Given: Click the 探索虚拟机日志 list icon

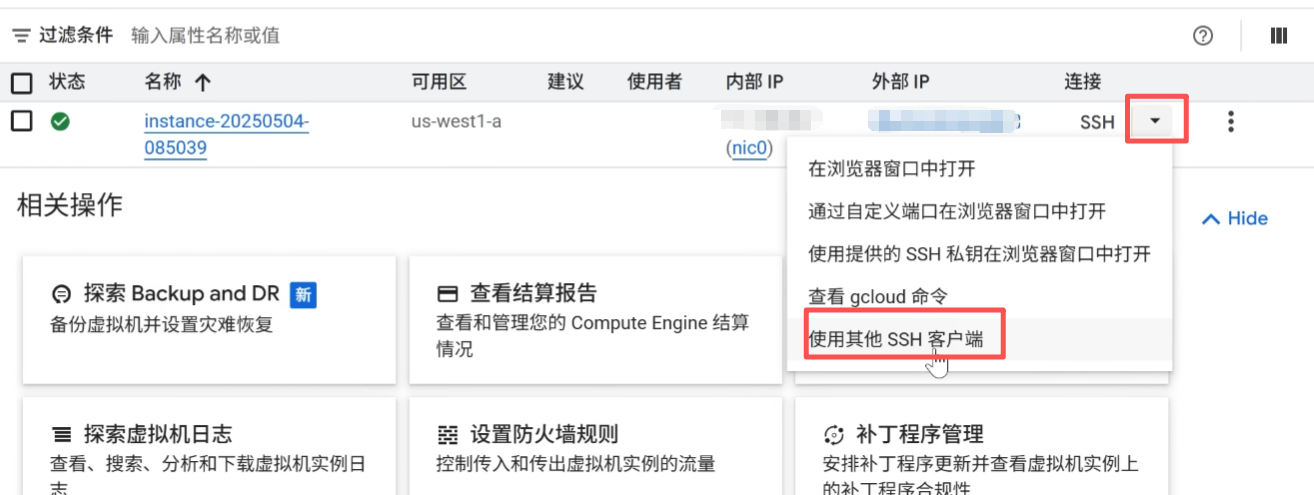Looking at the screenshot, I should [x=62, y=435].
